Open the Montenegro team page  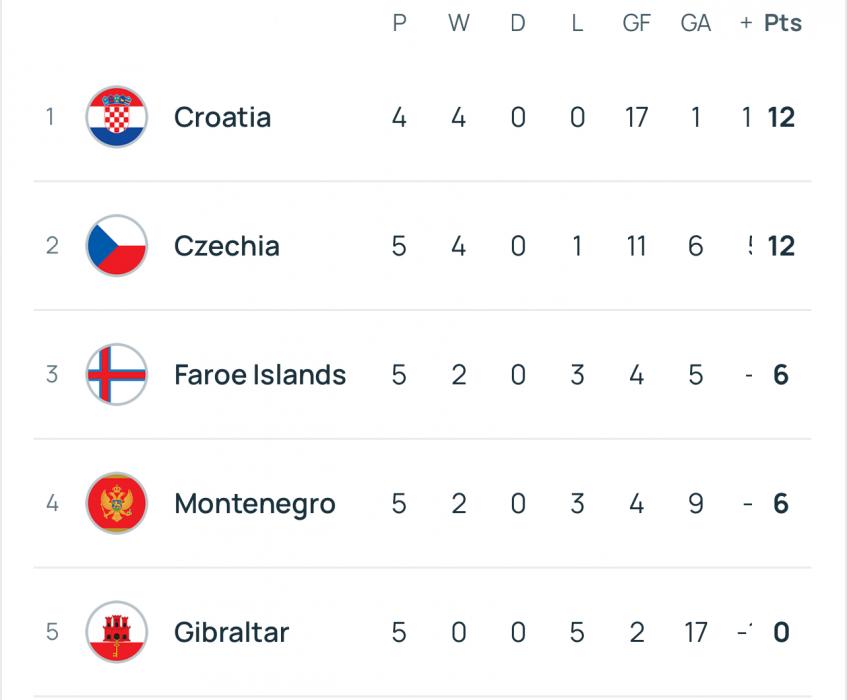coord(254,504)
